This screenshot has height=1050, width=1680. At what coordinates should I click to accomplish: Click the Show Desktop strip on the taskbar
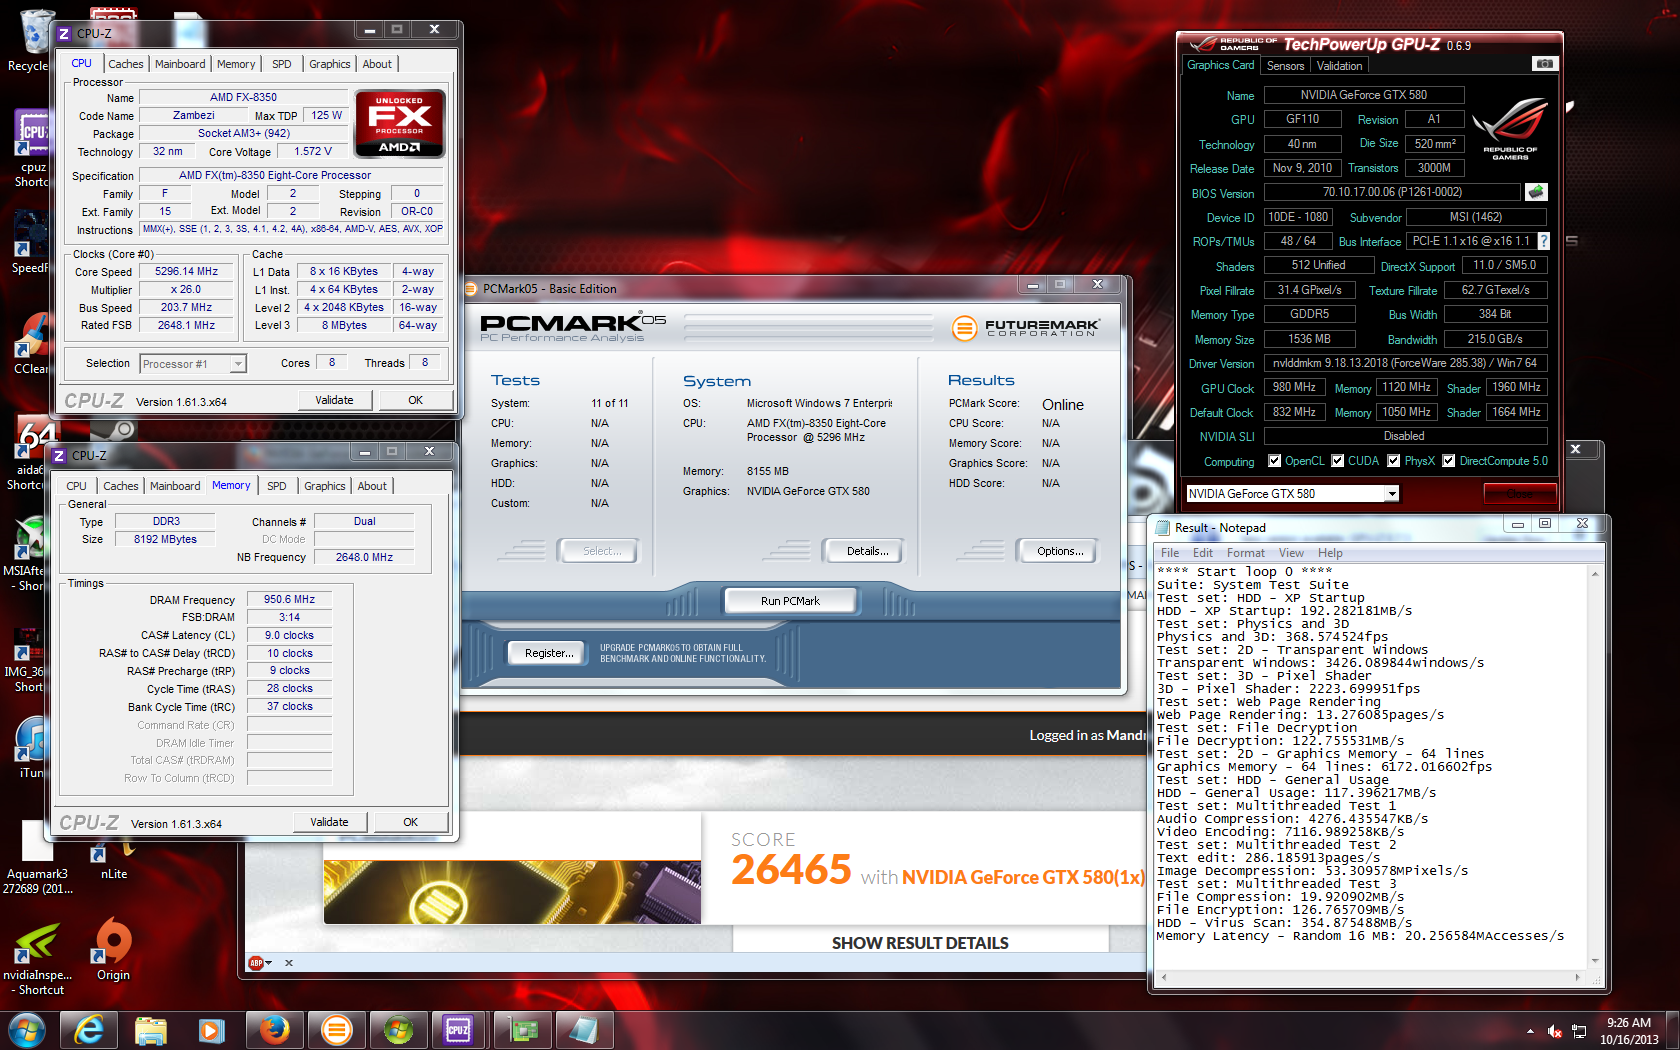[x=1672, y=1029]
